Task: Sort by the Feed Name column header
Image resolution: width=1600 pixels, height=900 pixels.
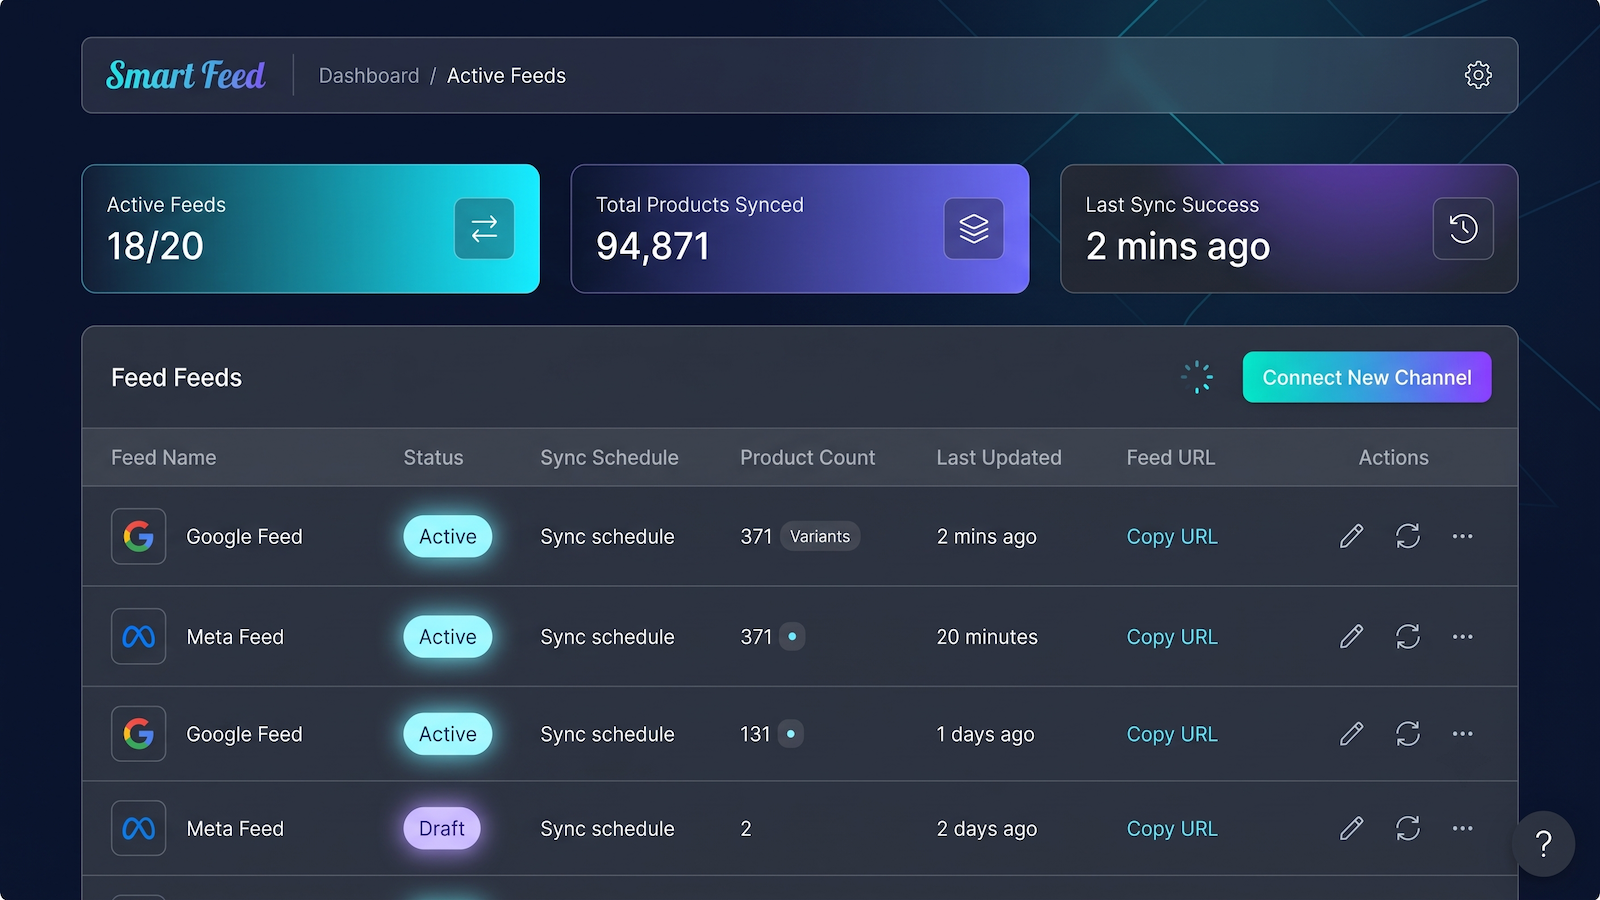Action: (164, 458)
